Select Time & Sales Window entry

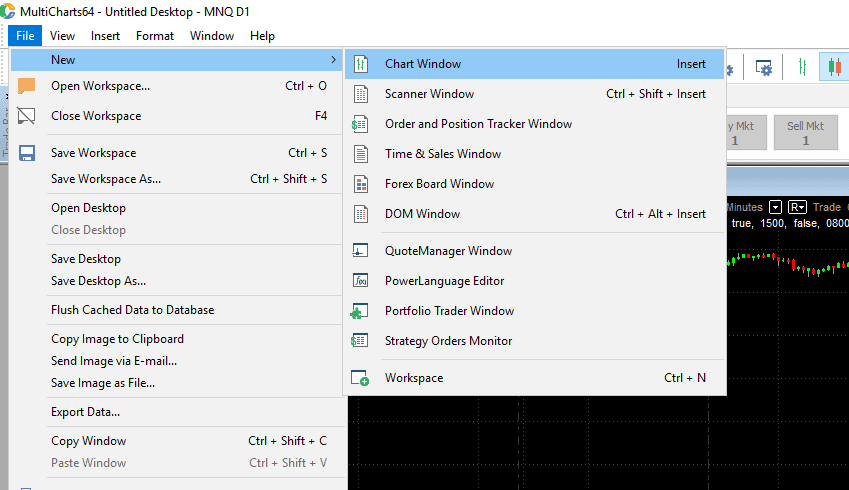click(534, 154)
